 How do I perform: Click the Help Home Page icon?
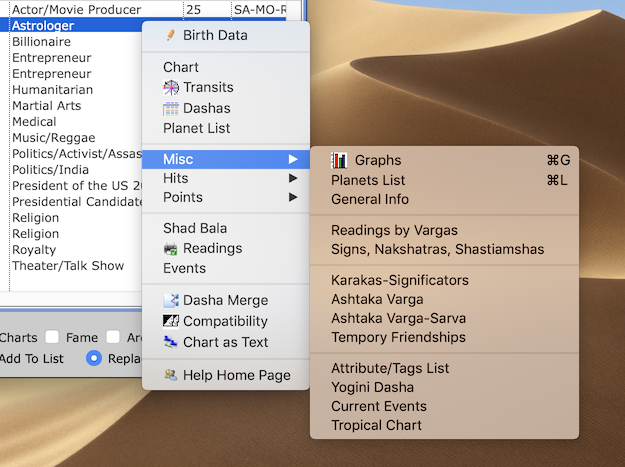tap(171, 376)
